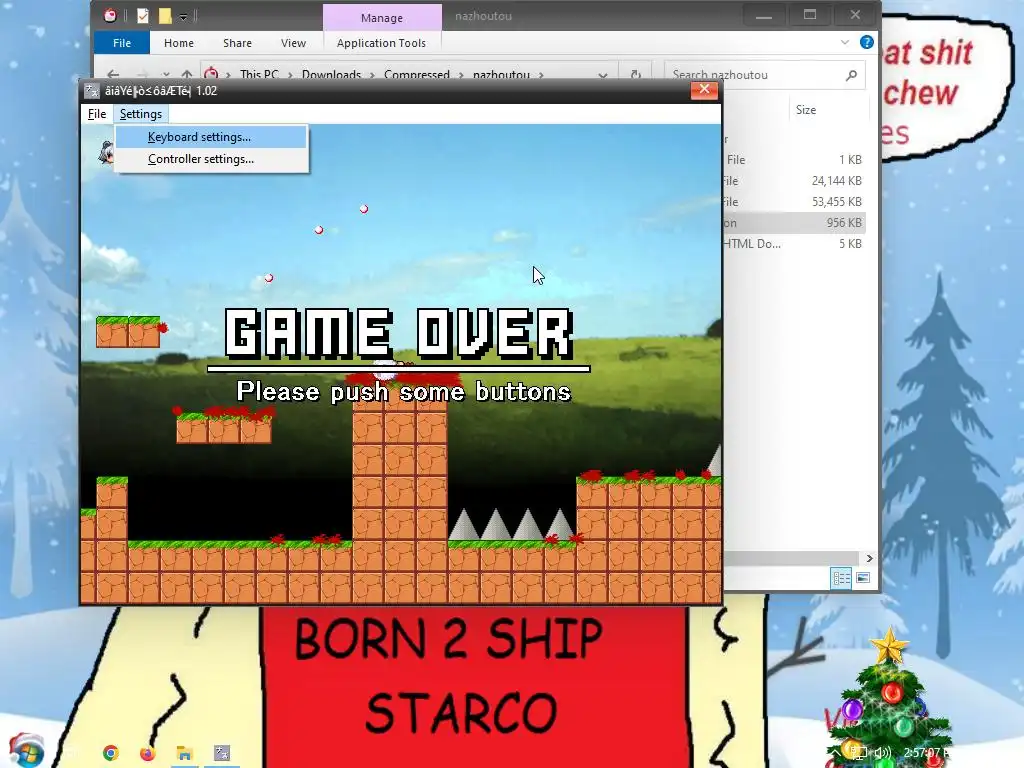Click the search magnifier icon in Explorer
This screenshot has height=768, width=1024.
pyautogui.click(x=851, y=75)
